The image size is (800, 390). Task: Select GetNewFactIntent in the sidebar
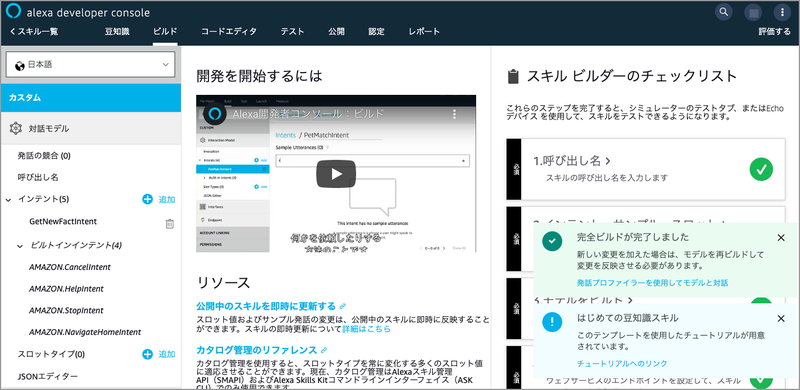click(63, 222)
